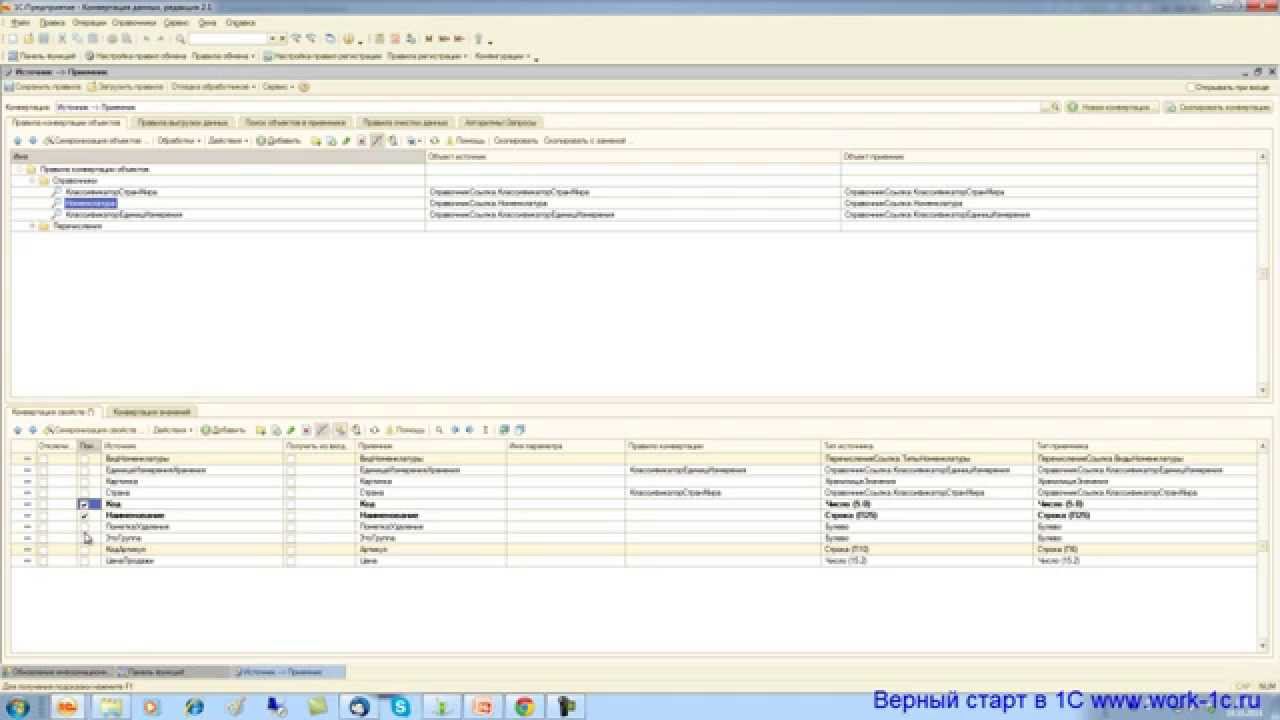Open the Справка menu

pos(240,22)
